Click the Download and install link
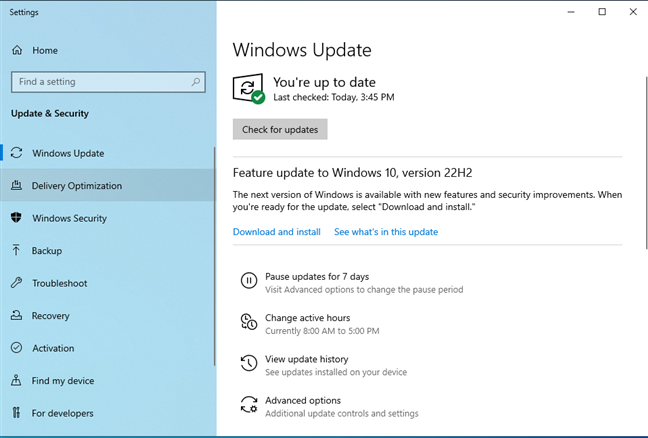 click(276, 232)
